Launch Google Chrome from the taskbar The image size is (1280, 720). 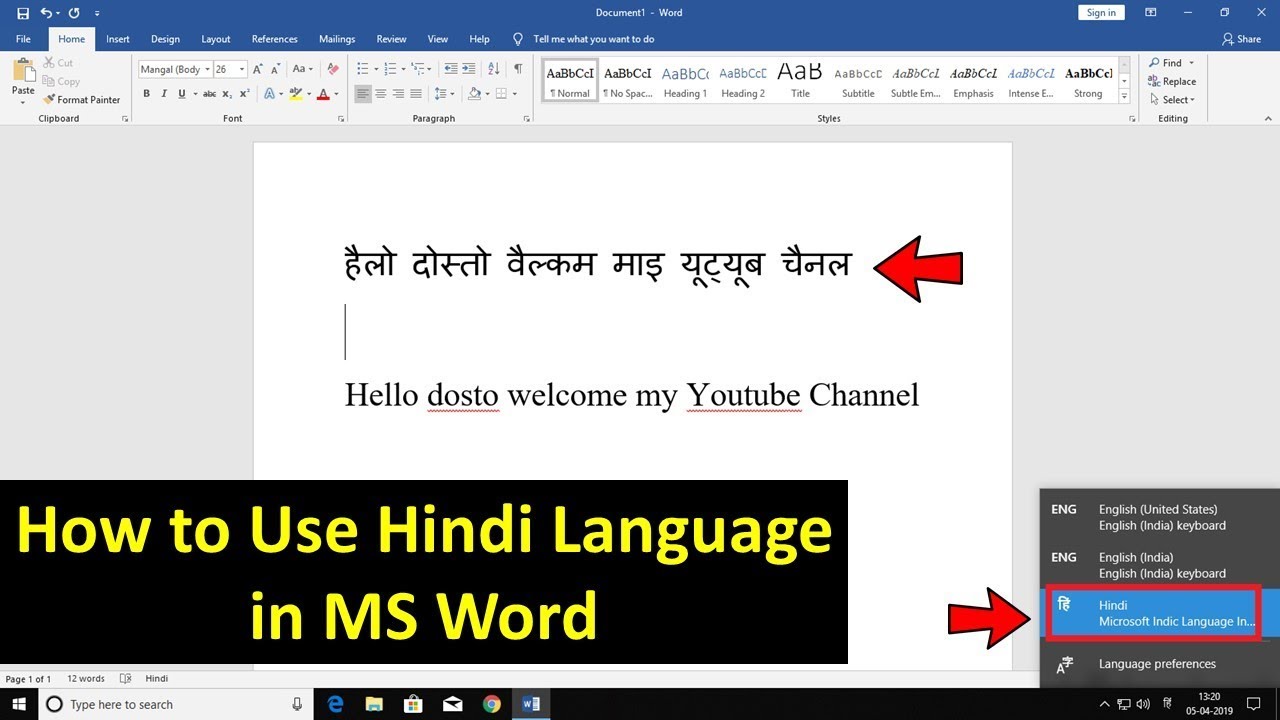coord(491,704)
